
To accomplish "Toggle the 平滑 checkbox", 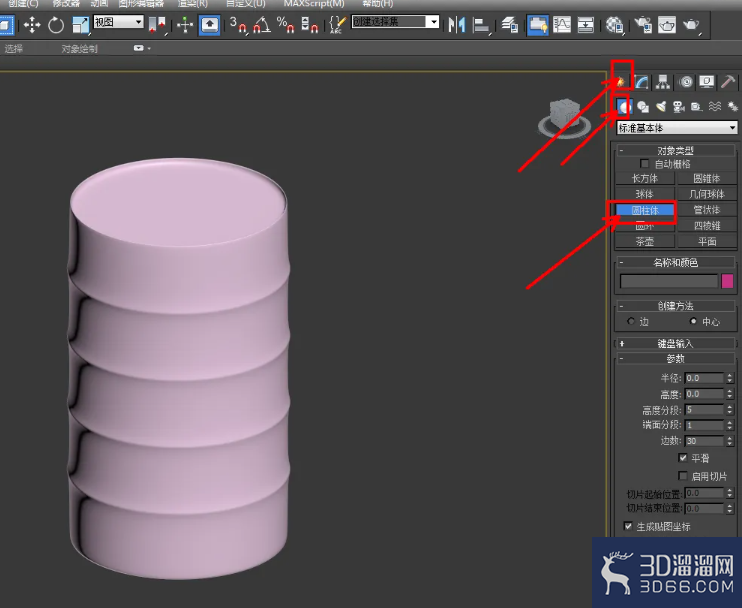I will click(x=682, y=458).
